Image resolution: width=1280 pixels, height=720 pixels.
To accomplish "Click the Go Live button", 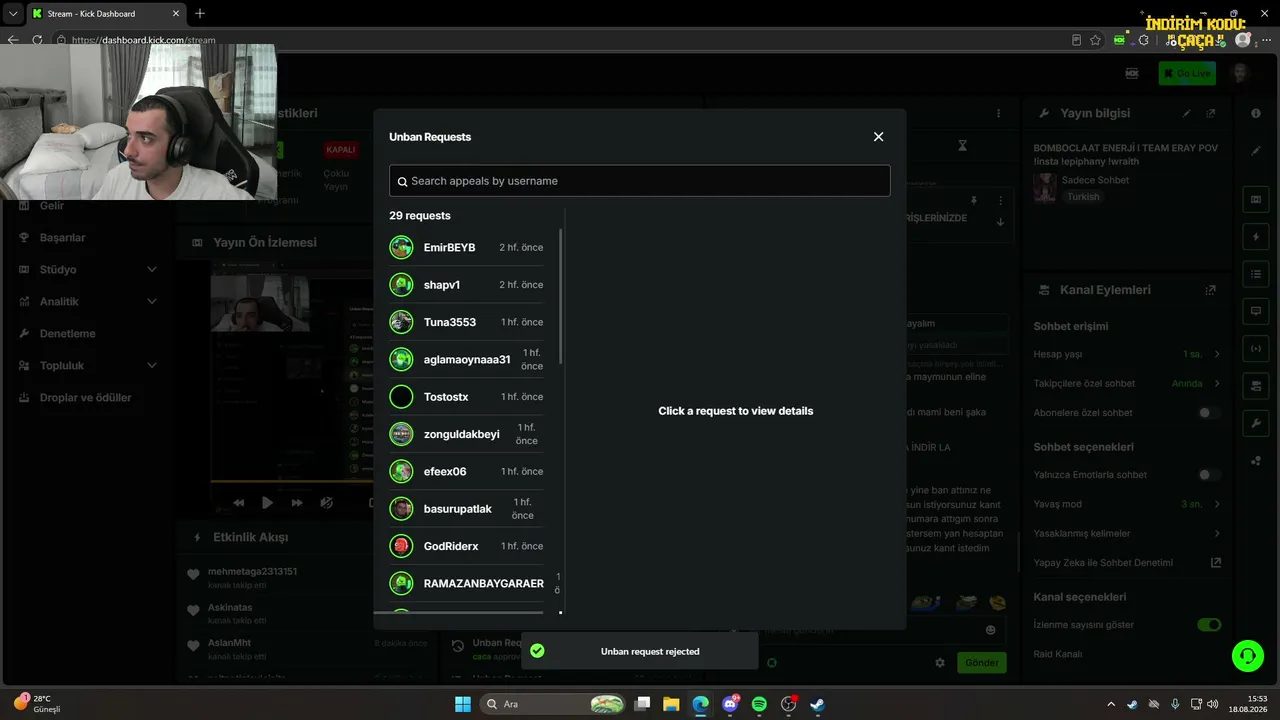I will coord(1186,73).
